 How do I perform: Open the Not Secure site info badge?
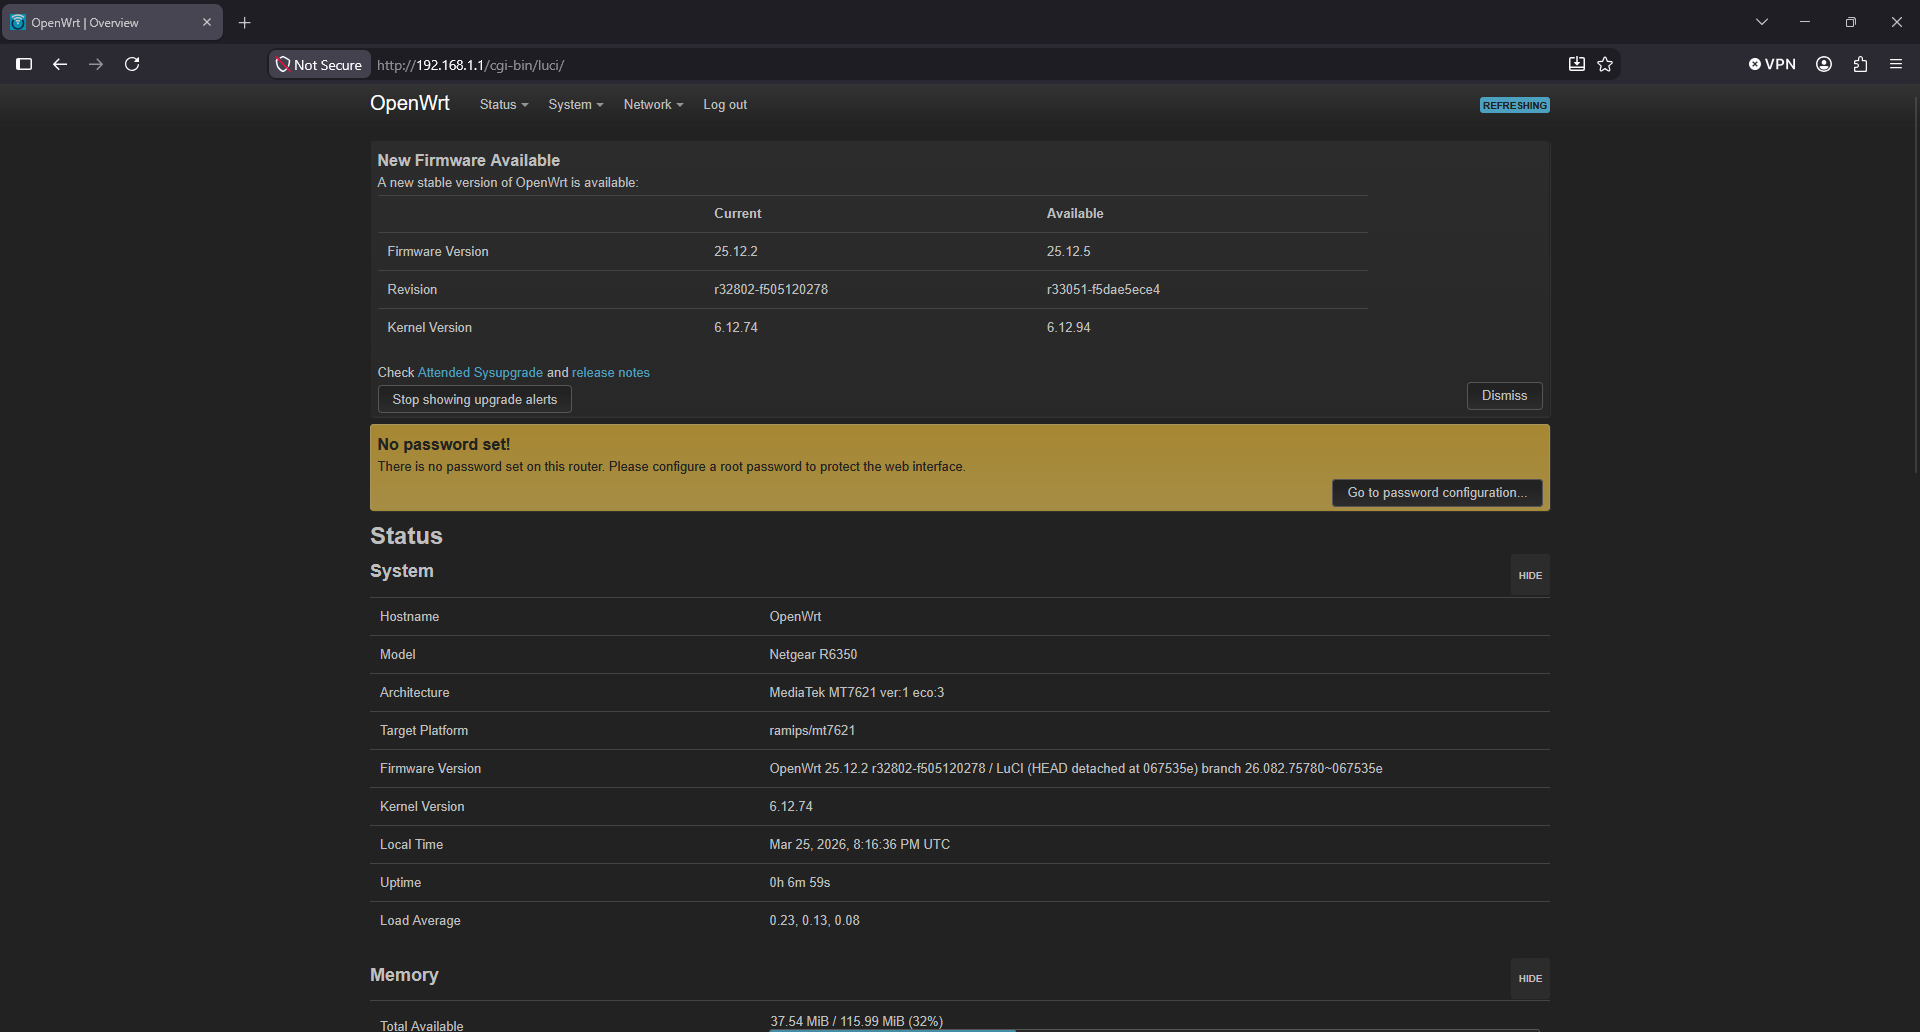[320, 64]
